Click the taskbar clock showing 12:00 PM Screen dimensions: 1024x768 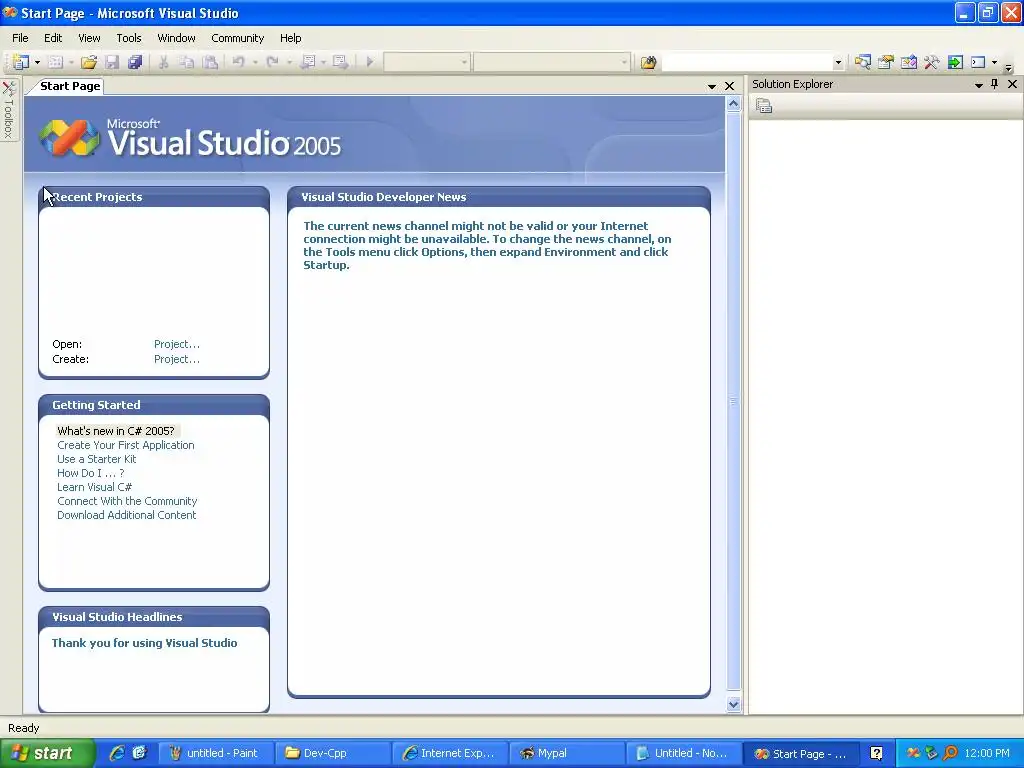987,754
